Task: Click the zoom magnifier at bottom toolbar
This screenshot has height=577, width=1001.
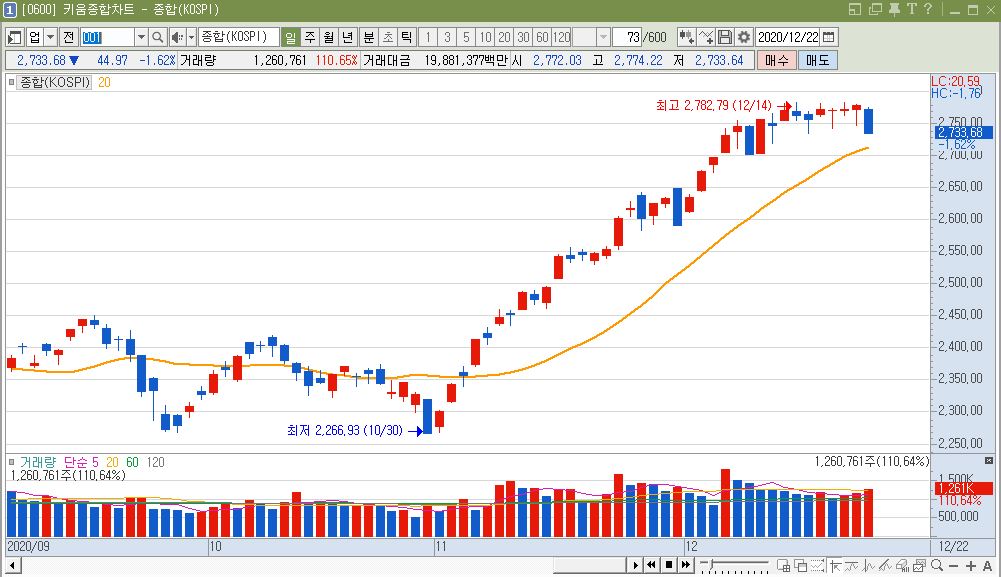Action: (x=937, y=566)
